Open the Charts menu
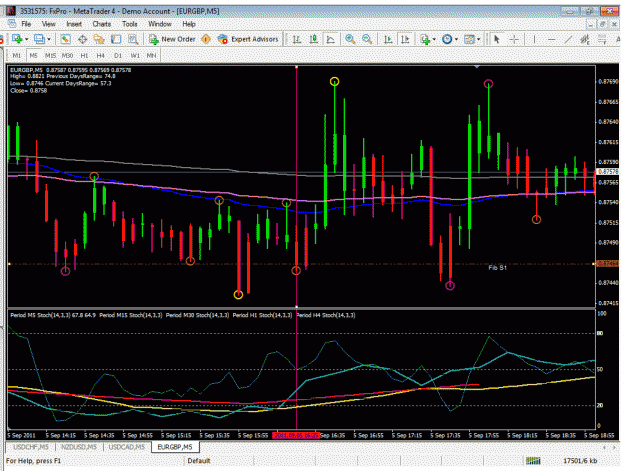625x471 pixels. point(102,24)
